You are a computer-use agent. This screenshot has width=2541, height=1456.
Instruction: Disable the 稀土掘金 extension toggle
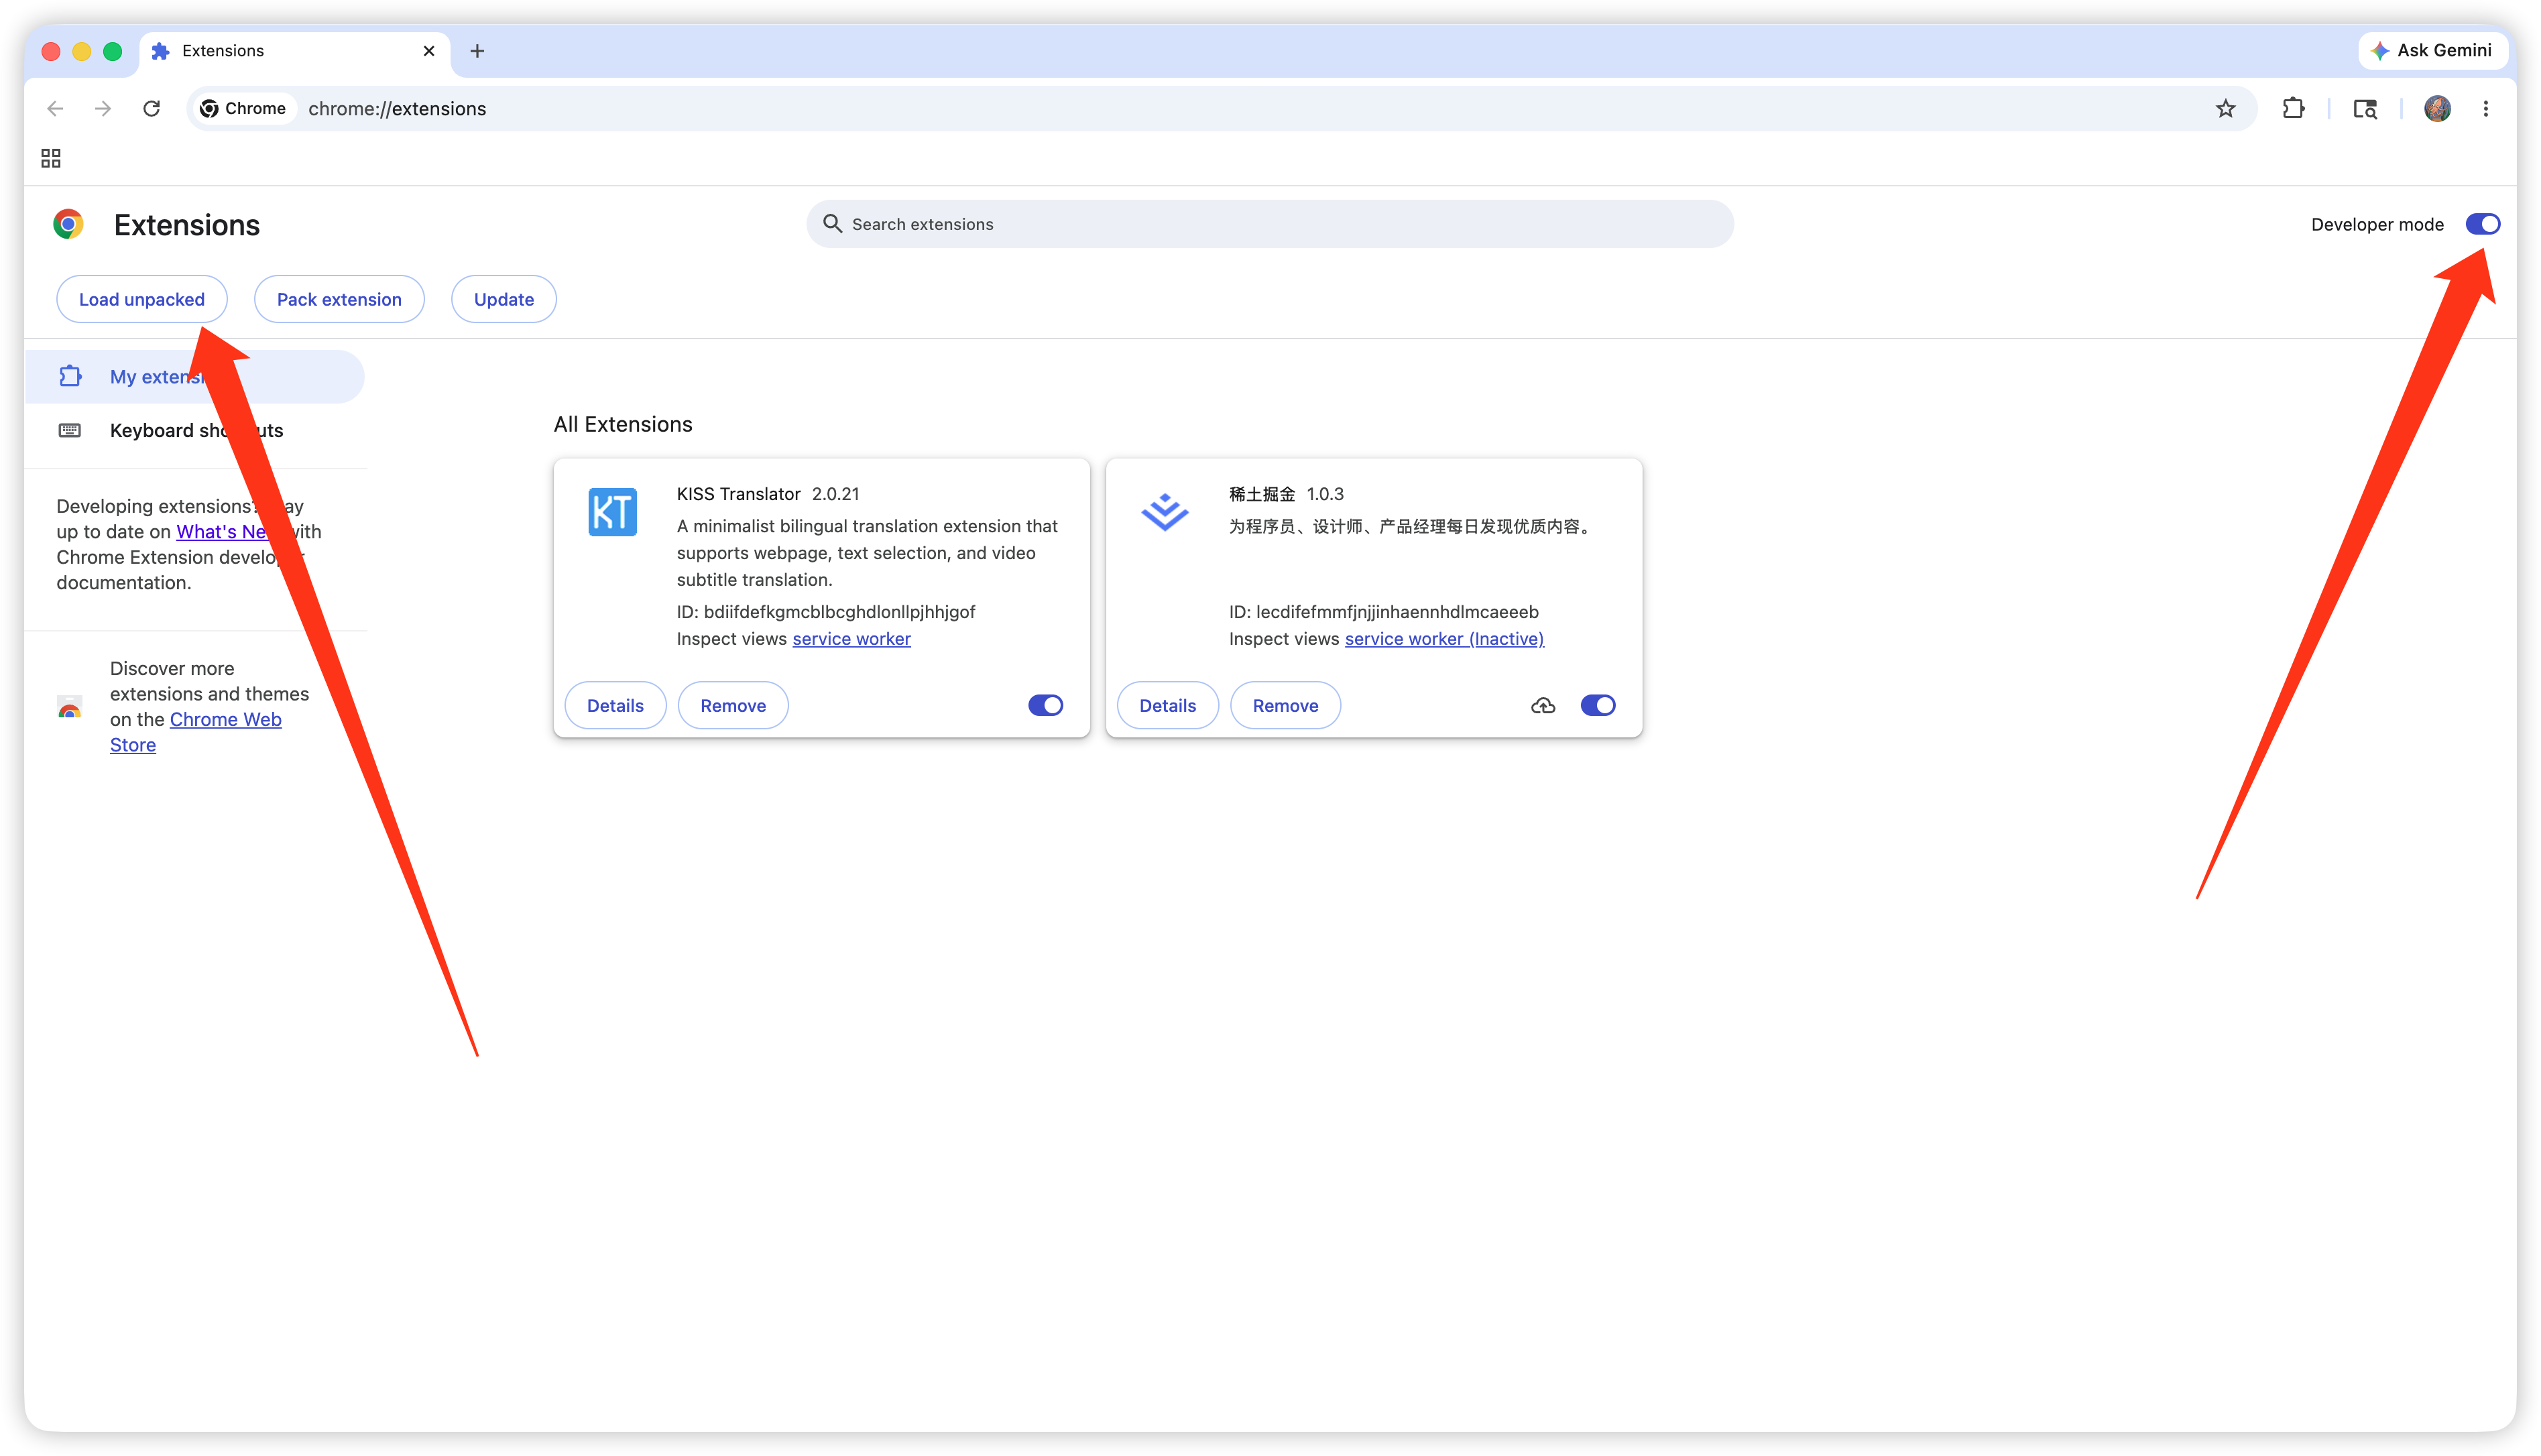point(1597,706)
